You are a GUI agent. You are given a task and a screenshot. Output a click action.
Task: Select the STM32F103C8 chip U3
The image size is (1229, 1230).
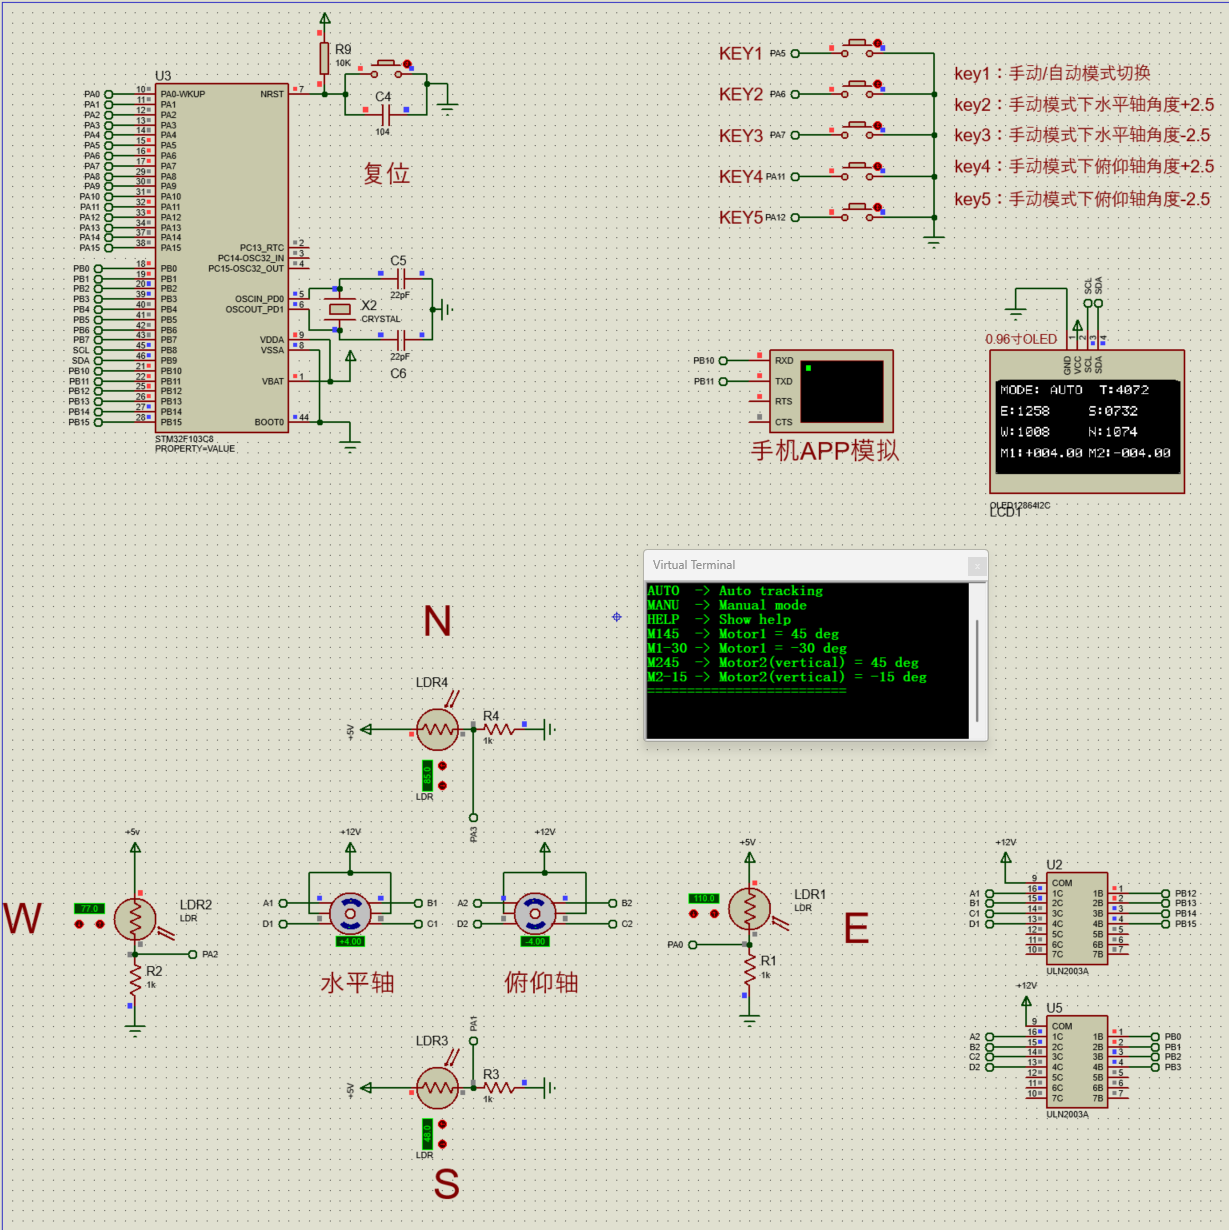click(x=222, y=257)
